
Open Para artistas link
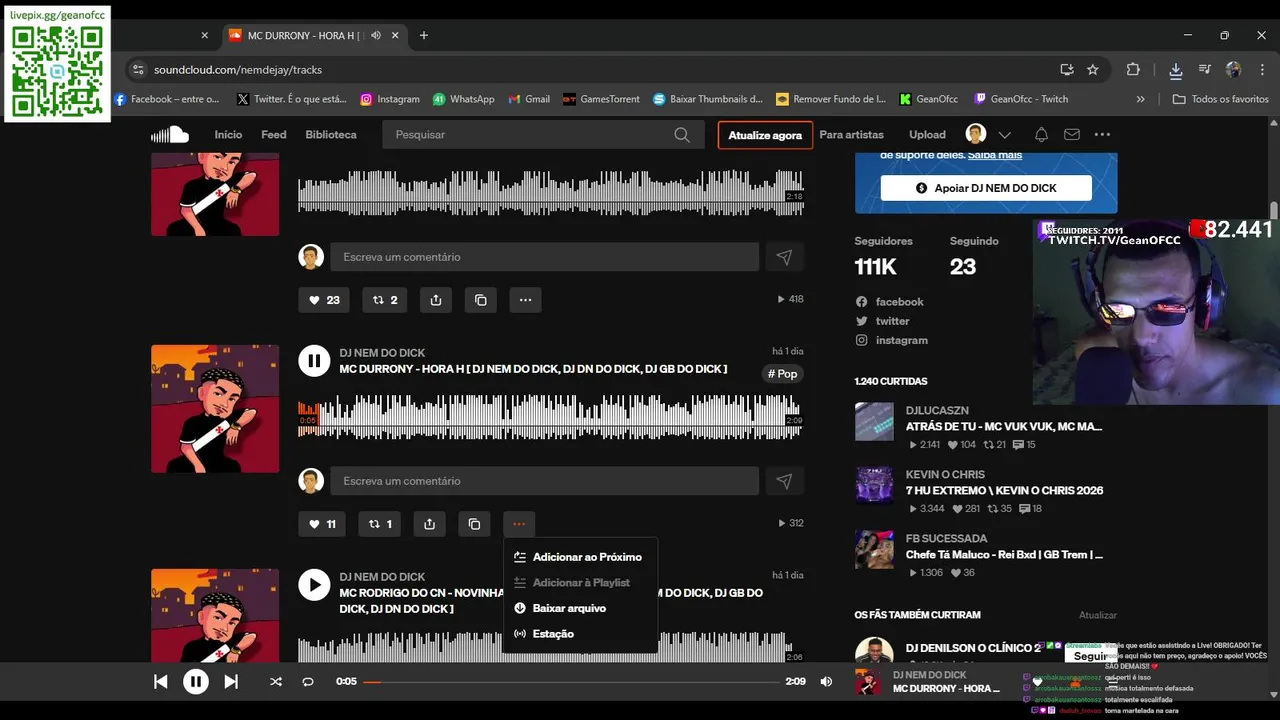pyautogui.click(x=851, y=134)
